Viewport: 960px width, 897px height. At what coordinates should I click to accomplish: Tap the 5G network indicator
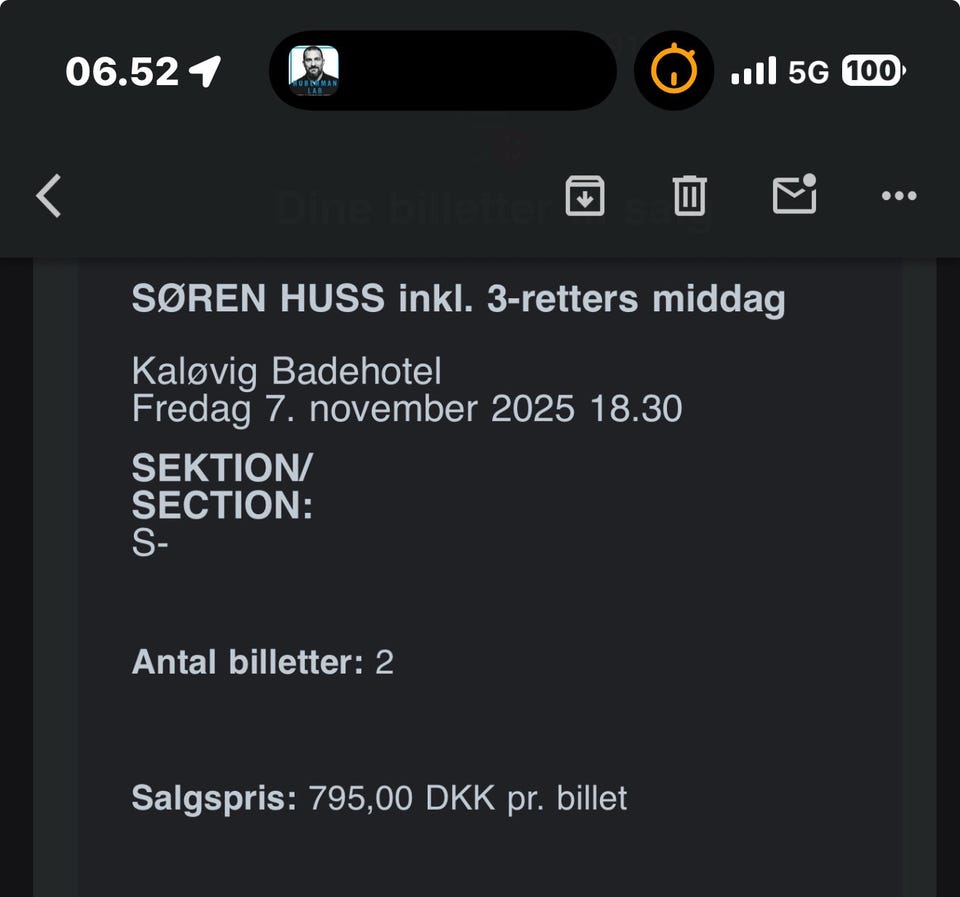808,72
